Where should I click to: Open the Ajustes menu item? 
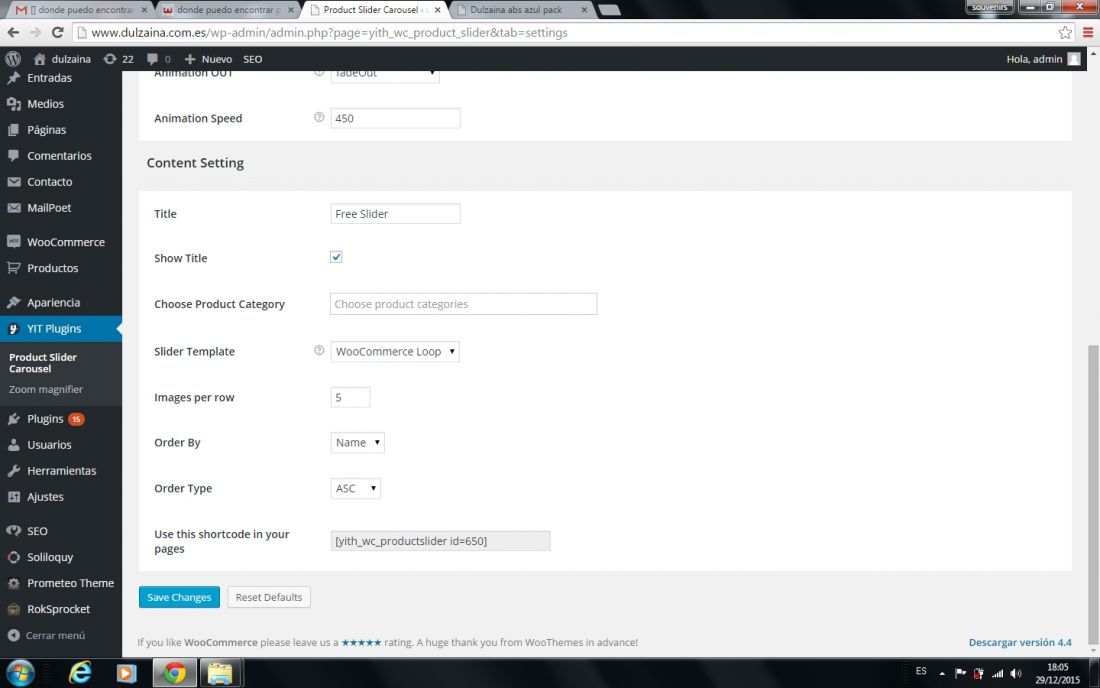[61, 497]
